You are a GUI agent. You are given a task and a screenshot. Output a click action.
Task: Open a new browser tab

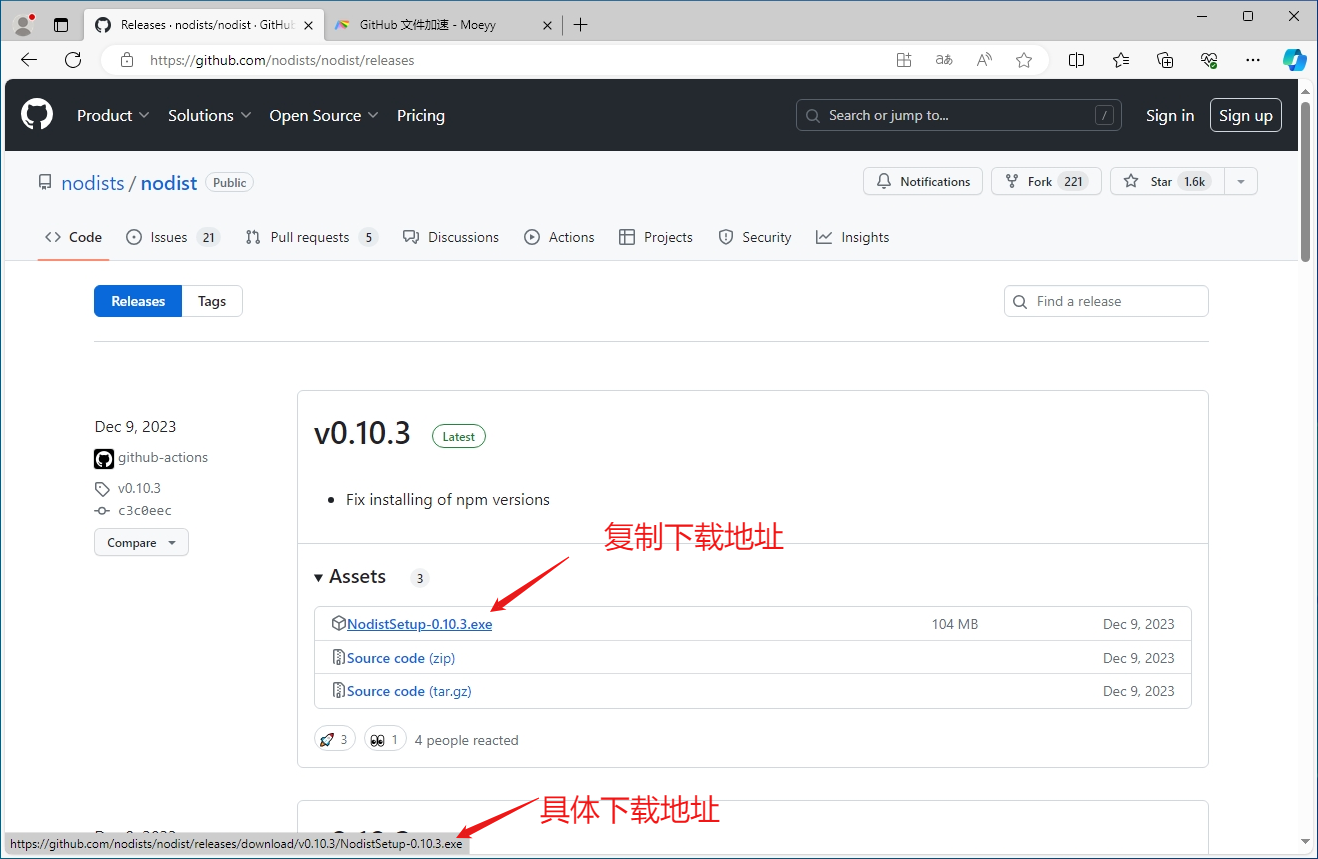pyautogui.click(x=581, y=25)
